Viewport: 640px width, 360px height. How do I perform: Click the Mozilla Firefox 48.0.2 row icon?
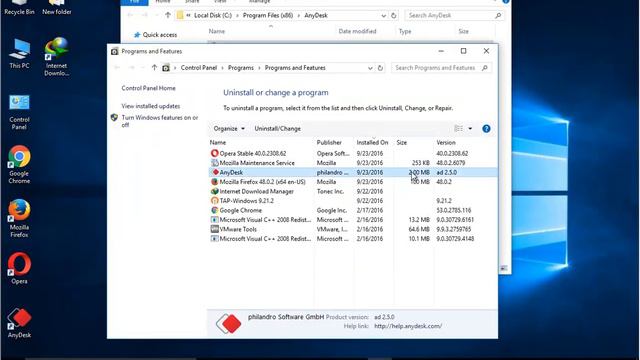tap(214, 182)
